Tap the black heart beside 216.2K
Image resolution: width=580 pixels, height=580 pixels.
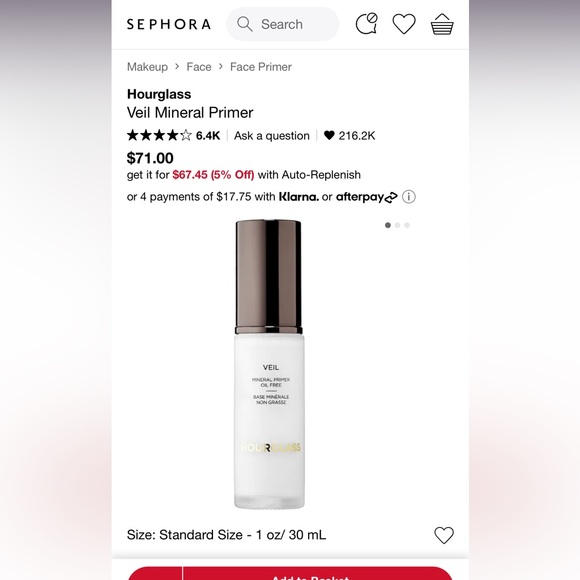pyautogui.click(x=329, y=135)
